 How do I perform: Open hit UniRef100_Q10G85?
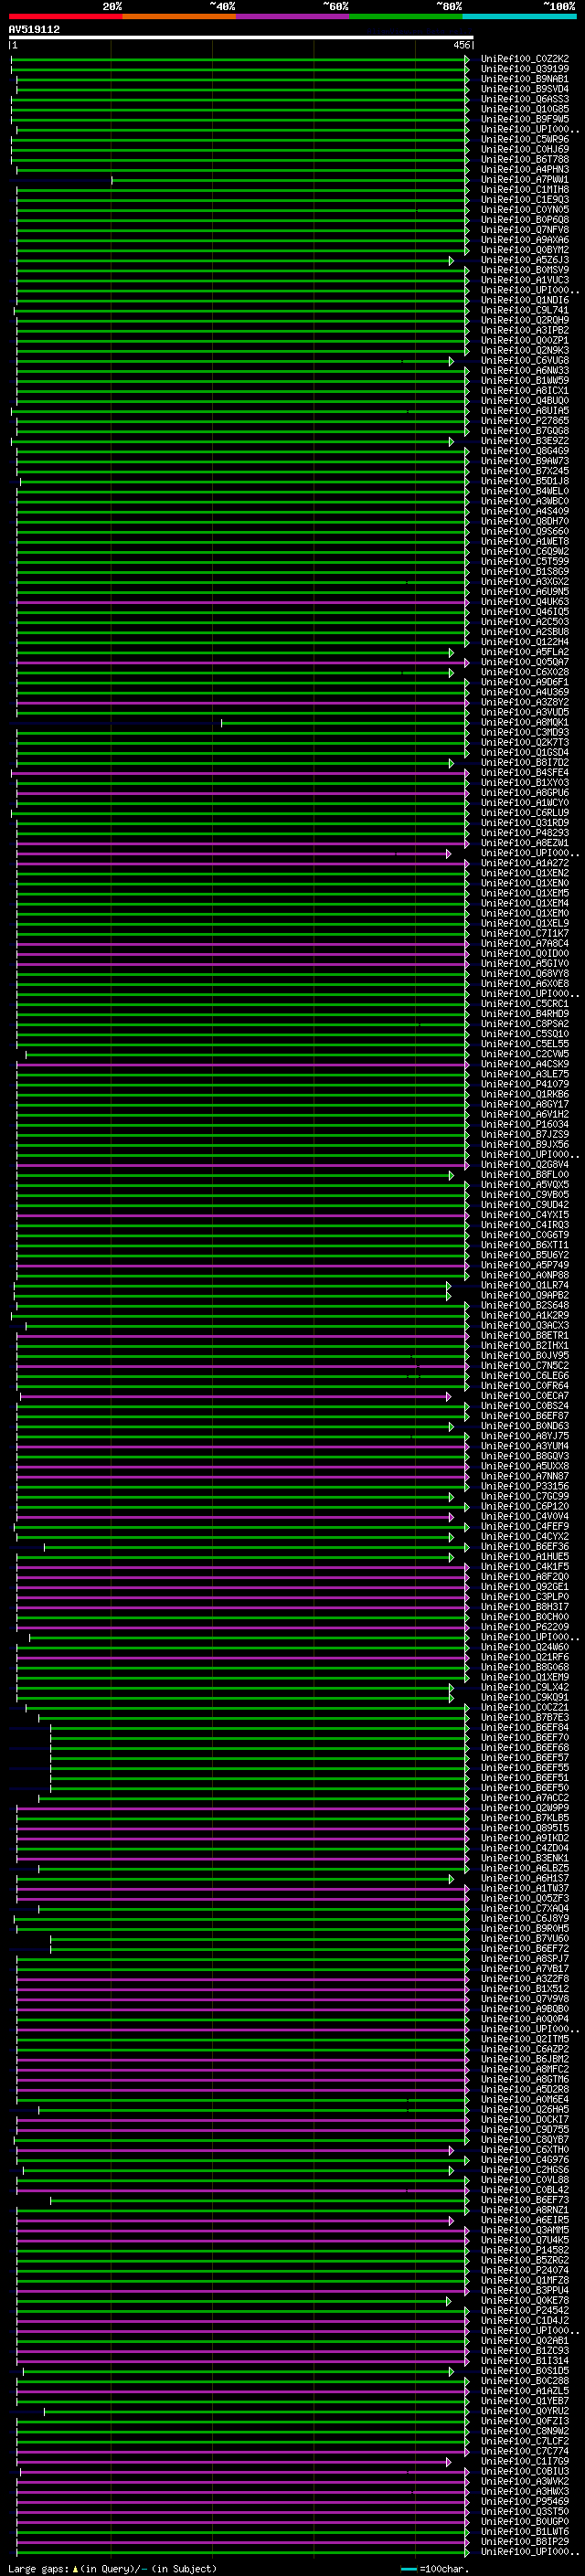coord(525,109)
